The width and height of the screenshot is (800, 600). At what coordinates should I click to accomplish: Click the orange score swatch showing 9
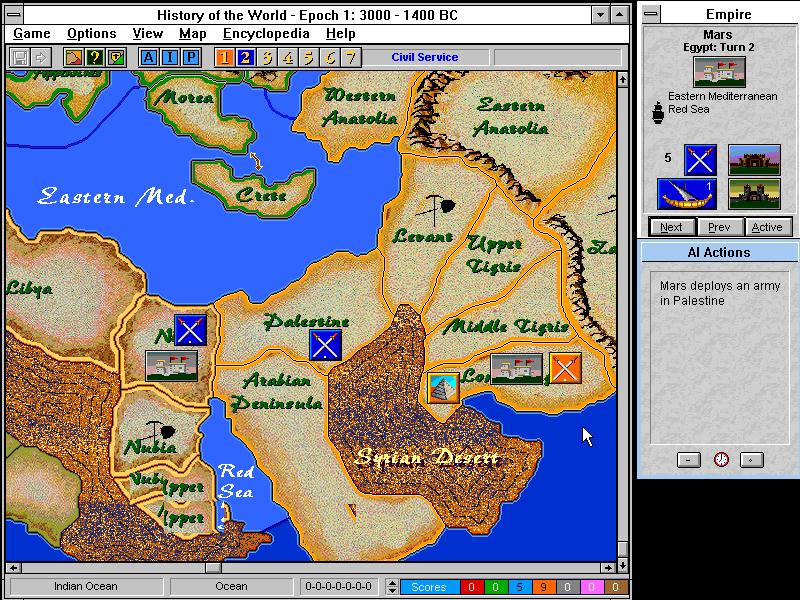pyautogui.click(x=543, y=587)
